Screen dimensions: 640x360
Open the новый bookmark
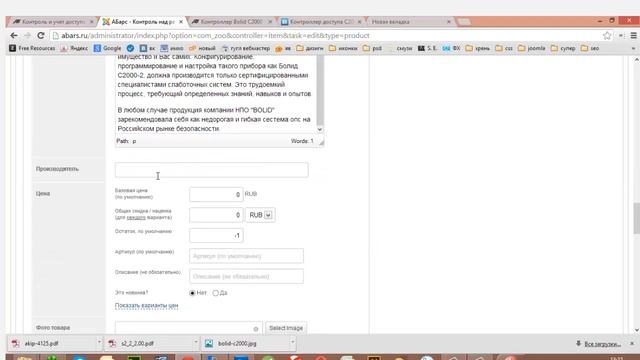coord(202,48)
